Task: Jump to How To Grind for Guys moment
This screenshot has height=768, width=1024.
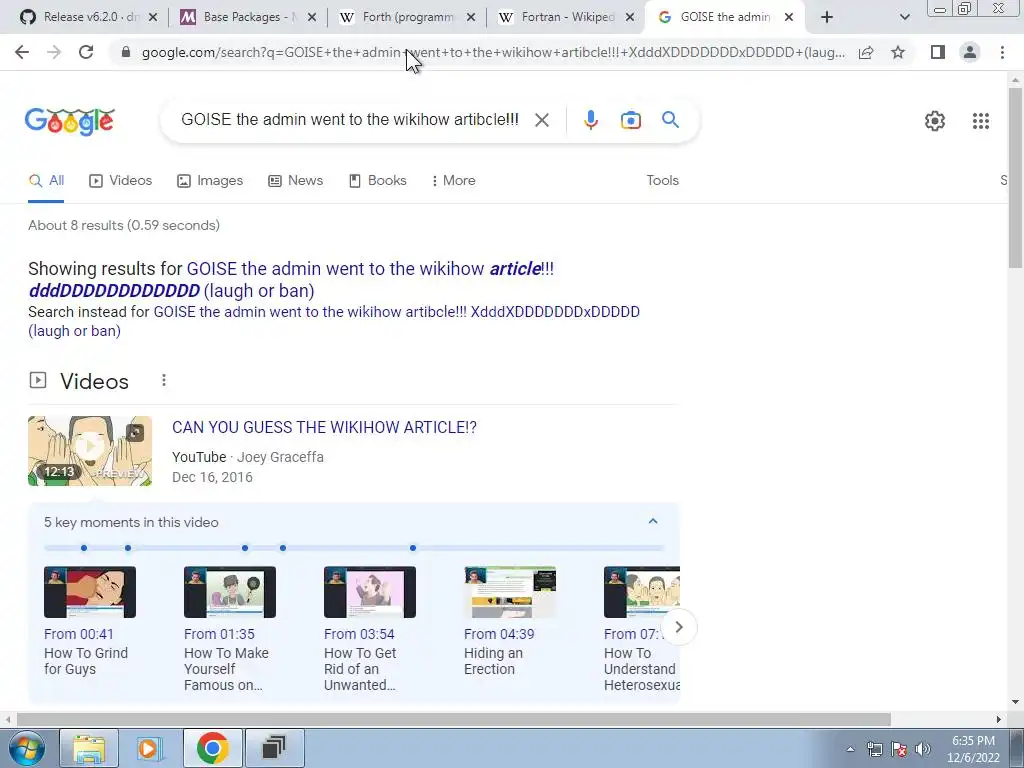Action: click(89, 621)
